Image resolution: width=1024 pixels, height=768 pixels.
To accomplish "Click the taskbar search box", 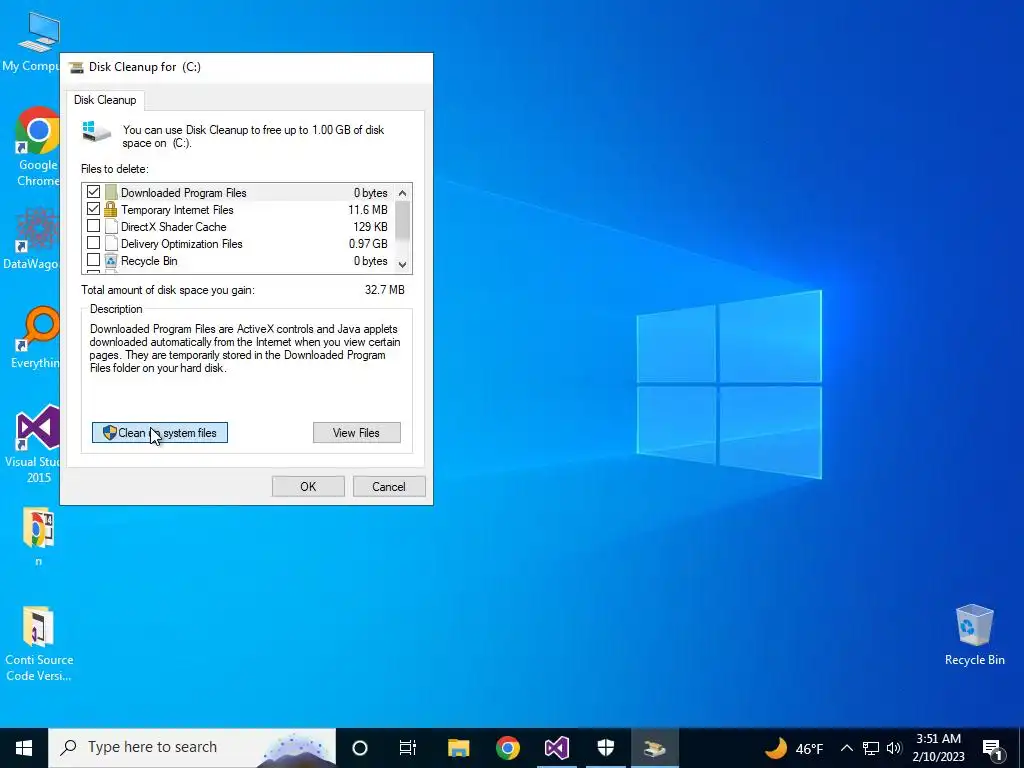I will pos(192,748).
